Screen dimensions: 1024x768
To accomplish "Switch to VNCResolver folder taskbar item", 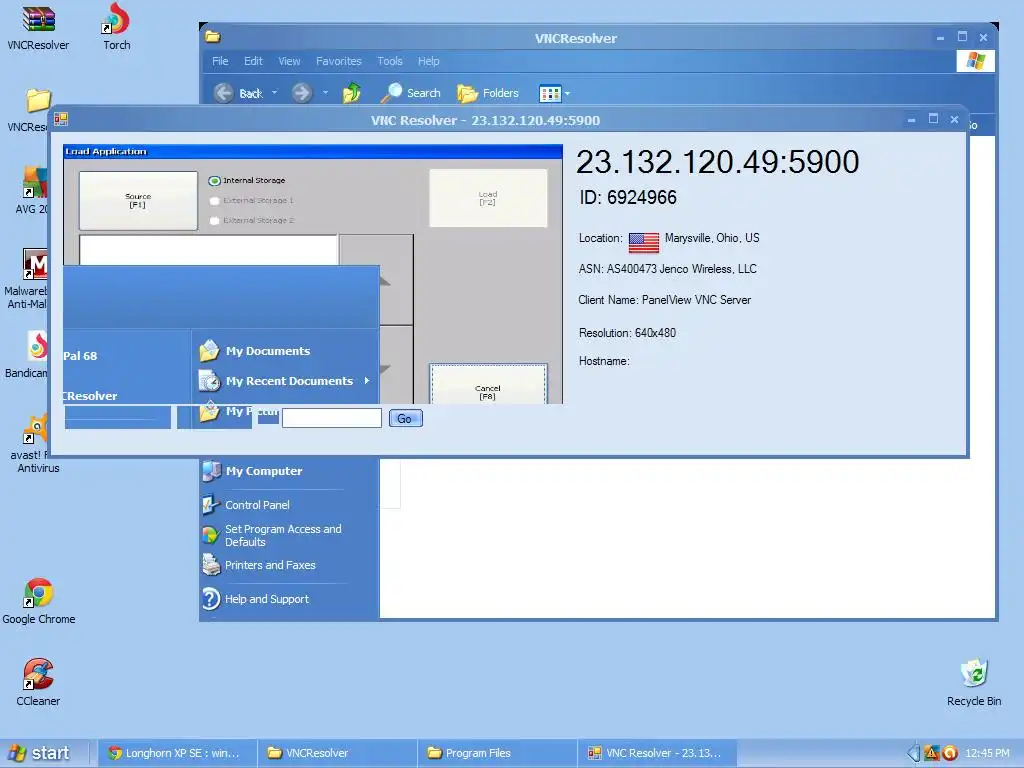I will coord(337,753).
